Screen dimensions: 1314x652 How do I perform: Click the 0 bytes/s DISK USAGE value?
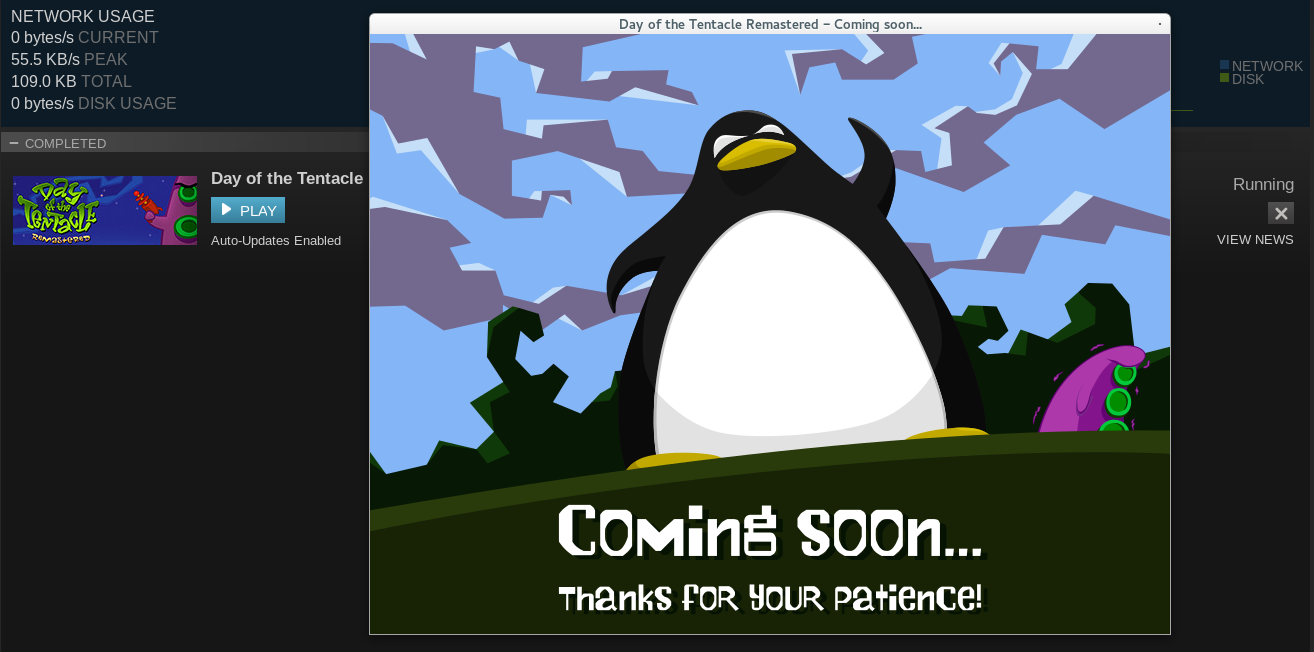point(94,104)
